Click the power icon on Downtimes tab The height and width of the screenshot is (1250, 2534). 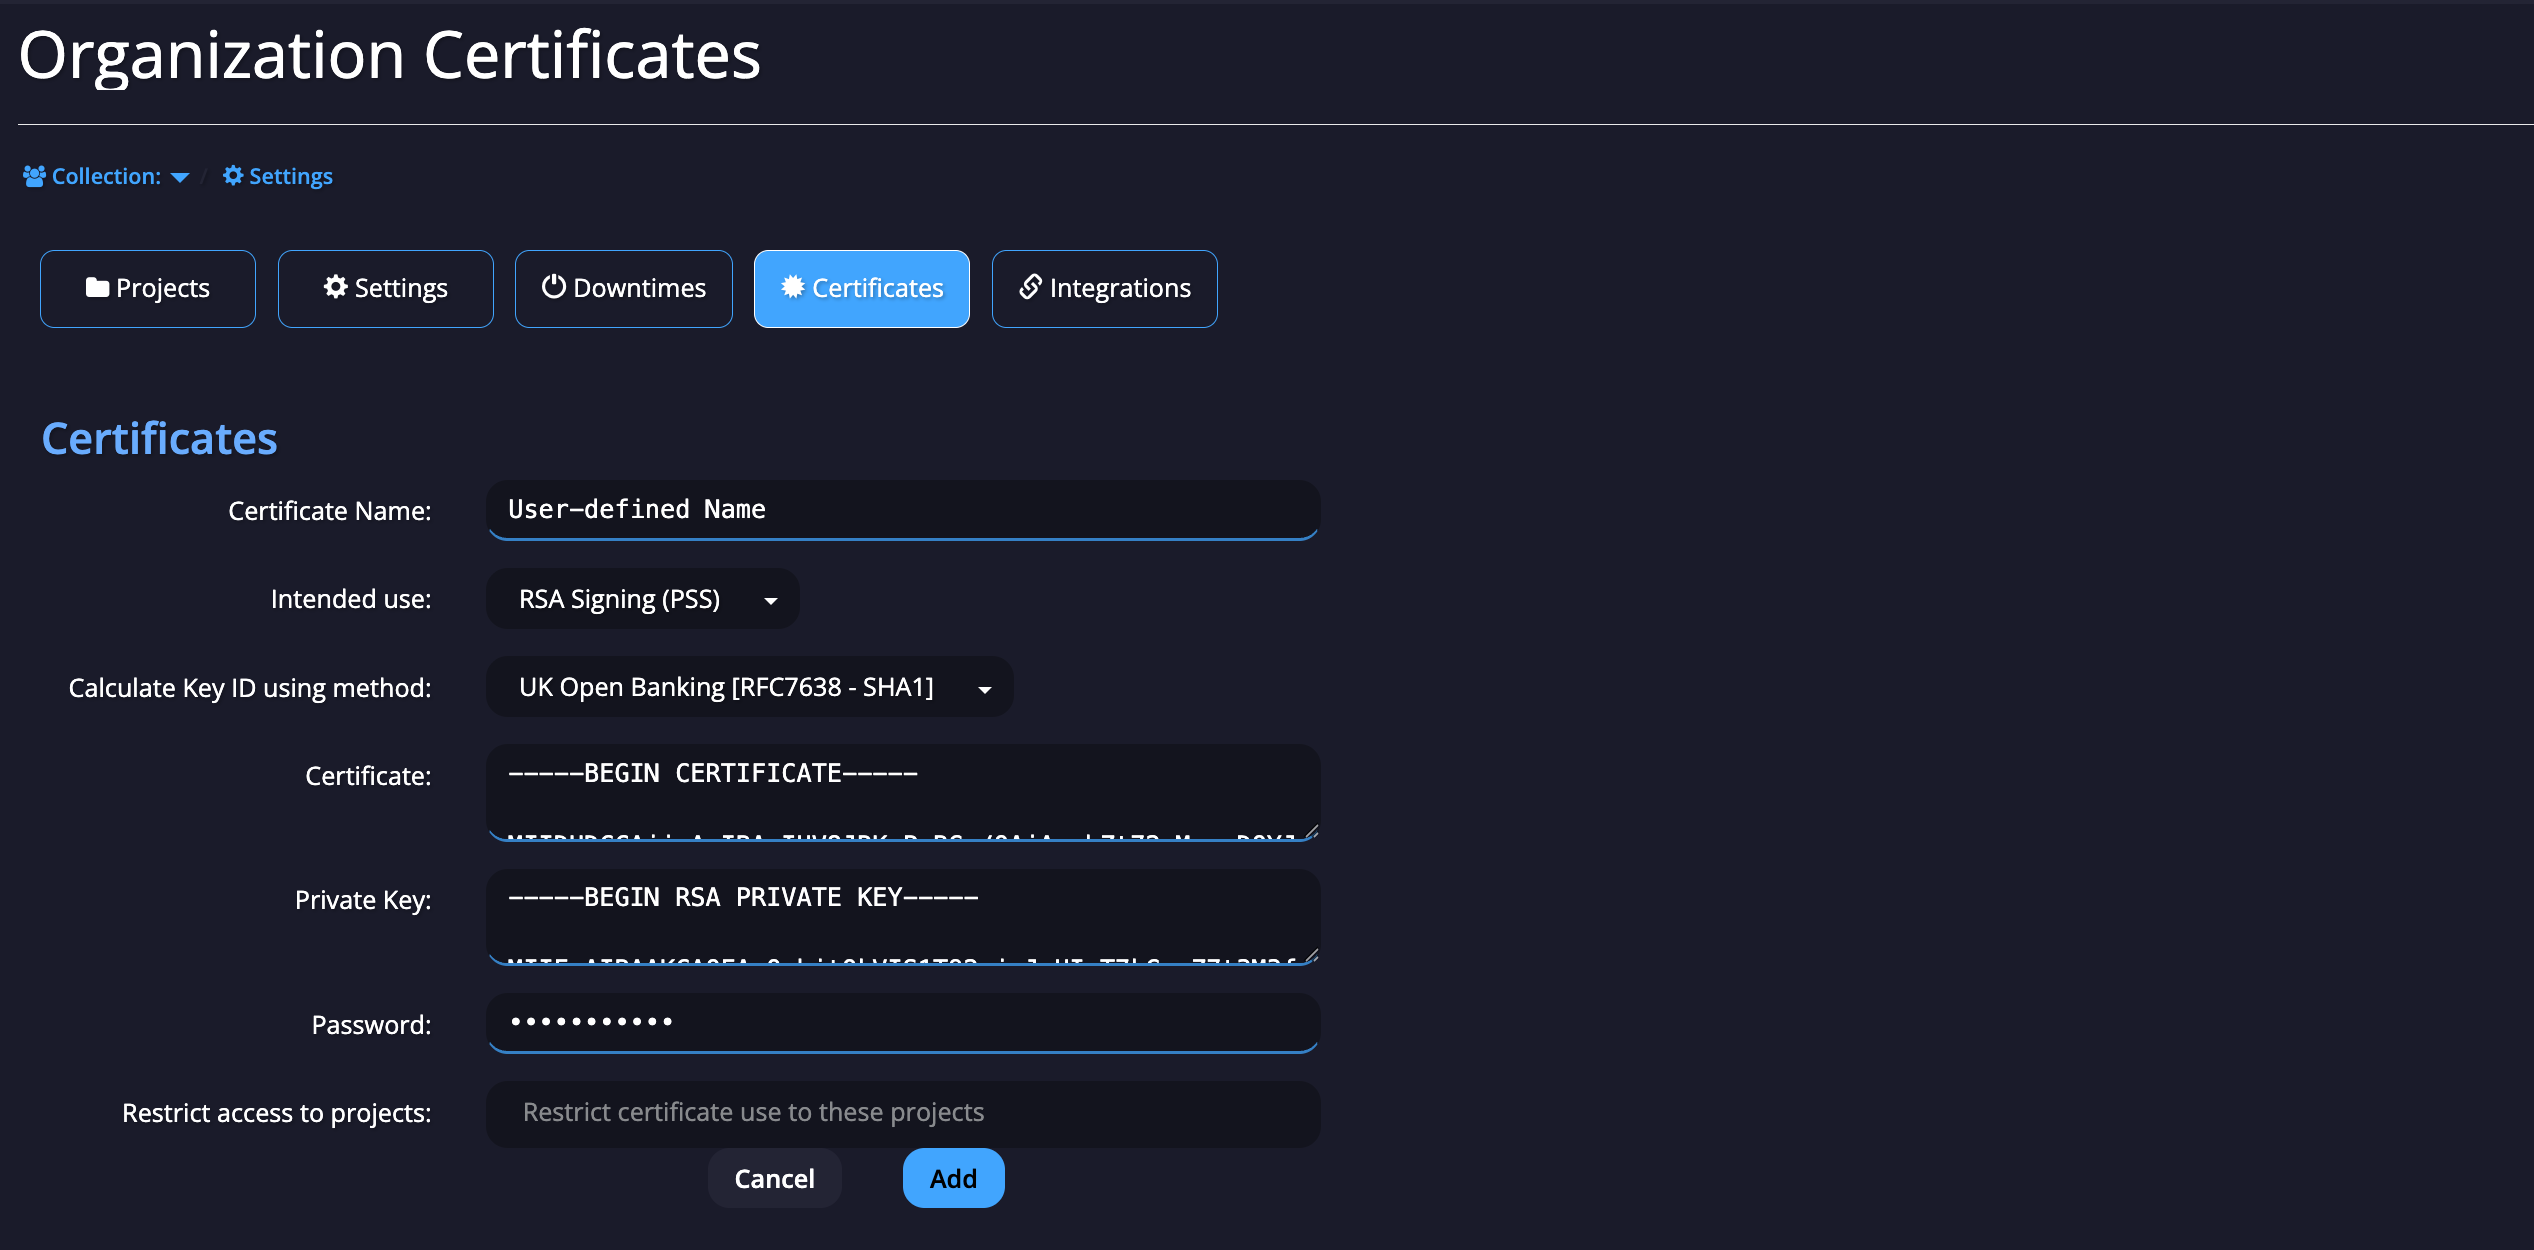[x=554, y=287]
